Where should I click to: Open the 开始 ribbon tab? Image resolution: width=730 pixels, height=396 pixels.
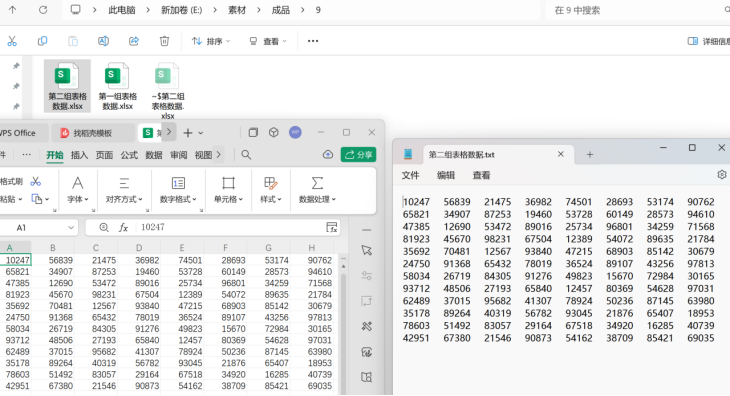click(54, 155)
